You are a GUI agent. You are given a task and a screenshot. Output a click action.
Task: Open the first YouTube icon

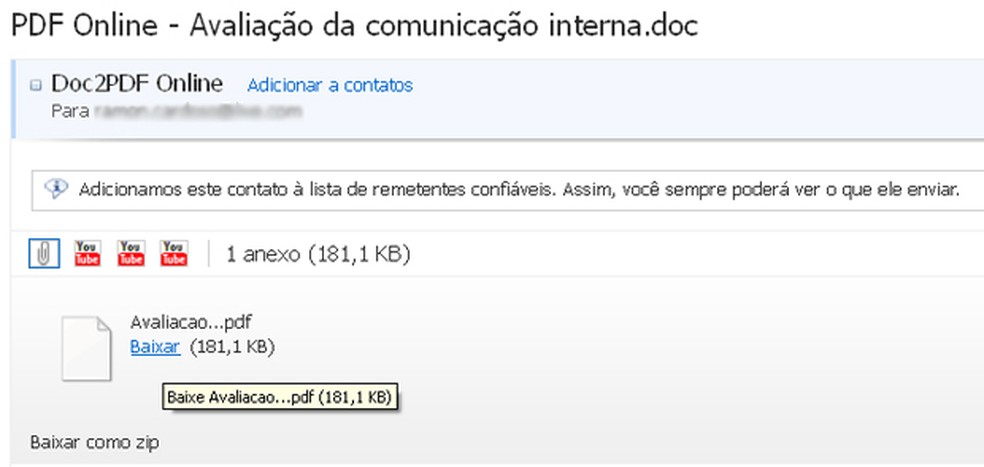87,254
